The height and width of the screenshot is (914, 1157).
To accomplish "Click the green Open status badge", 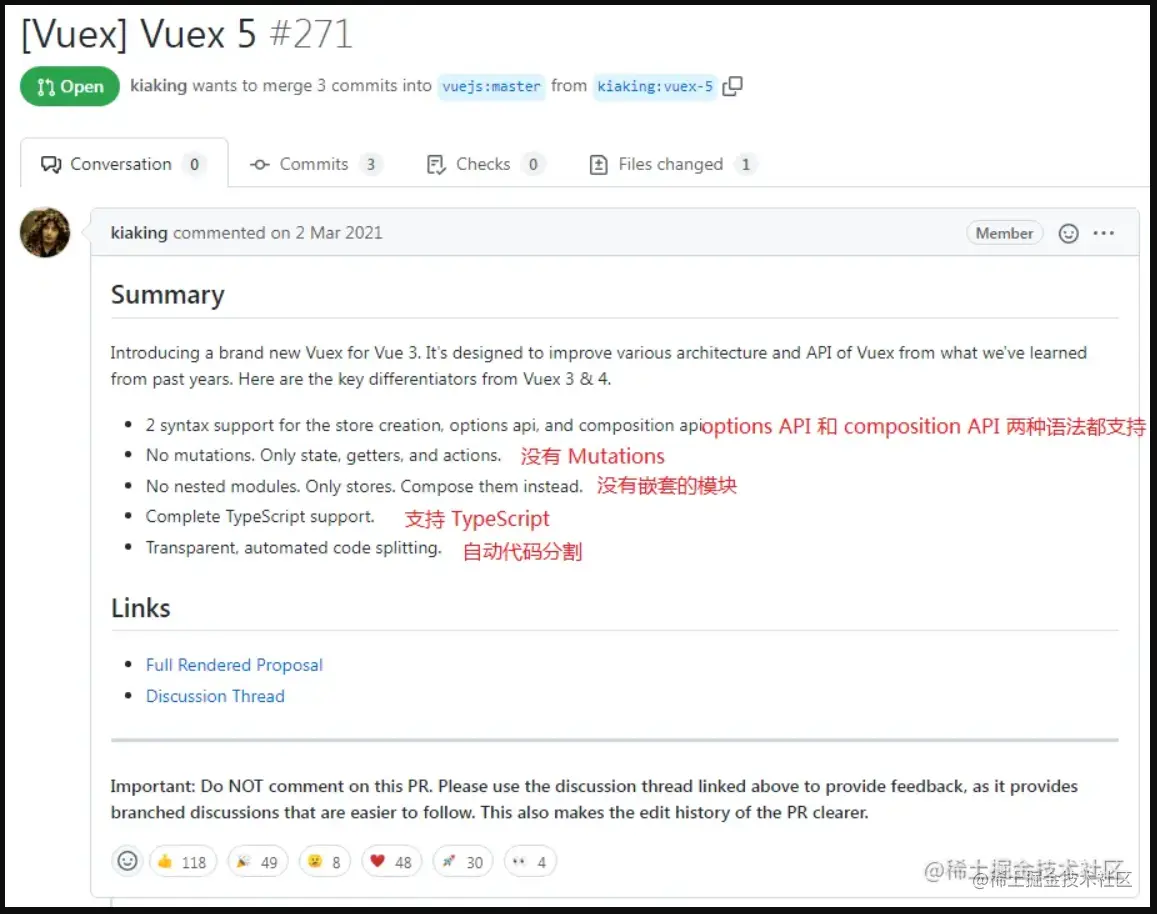I will pyautogui.click(x=69, y=86).
